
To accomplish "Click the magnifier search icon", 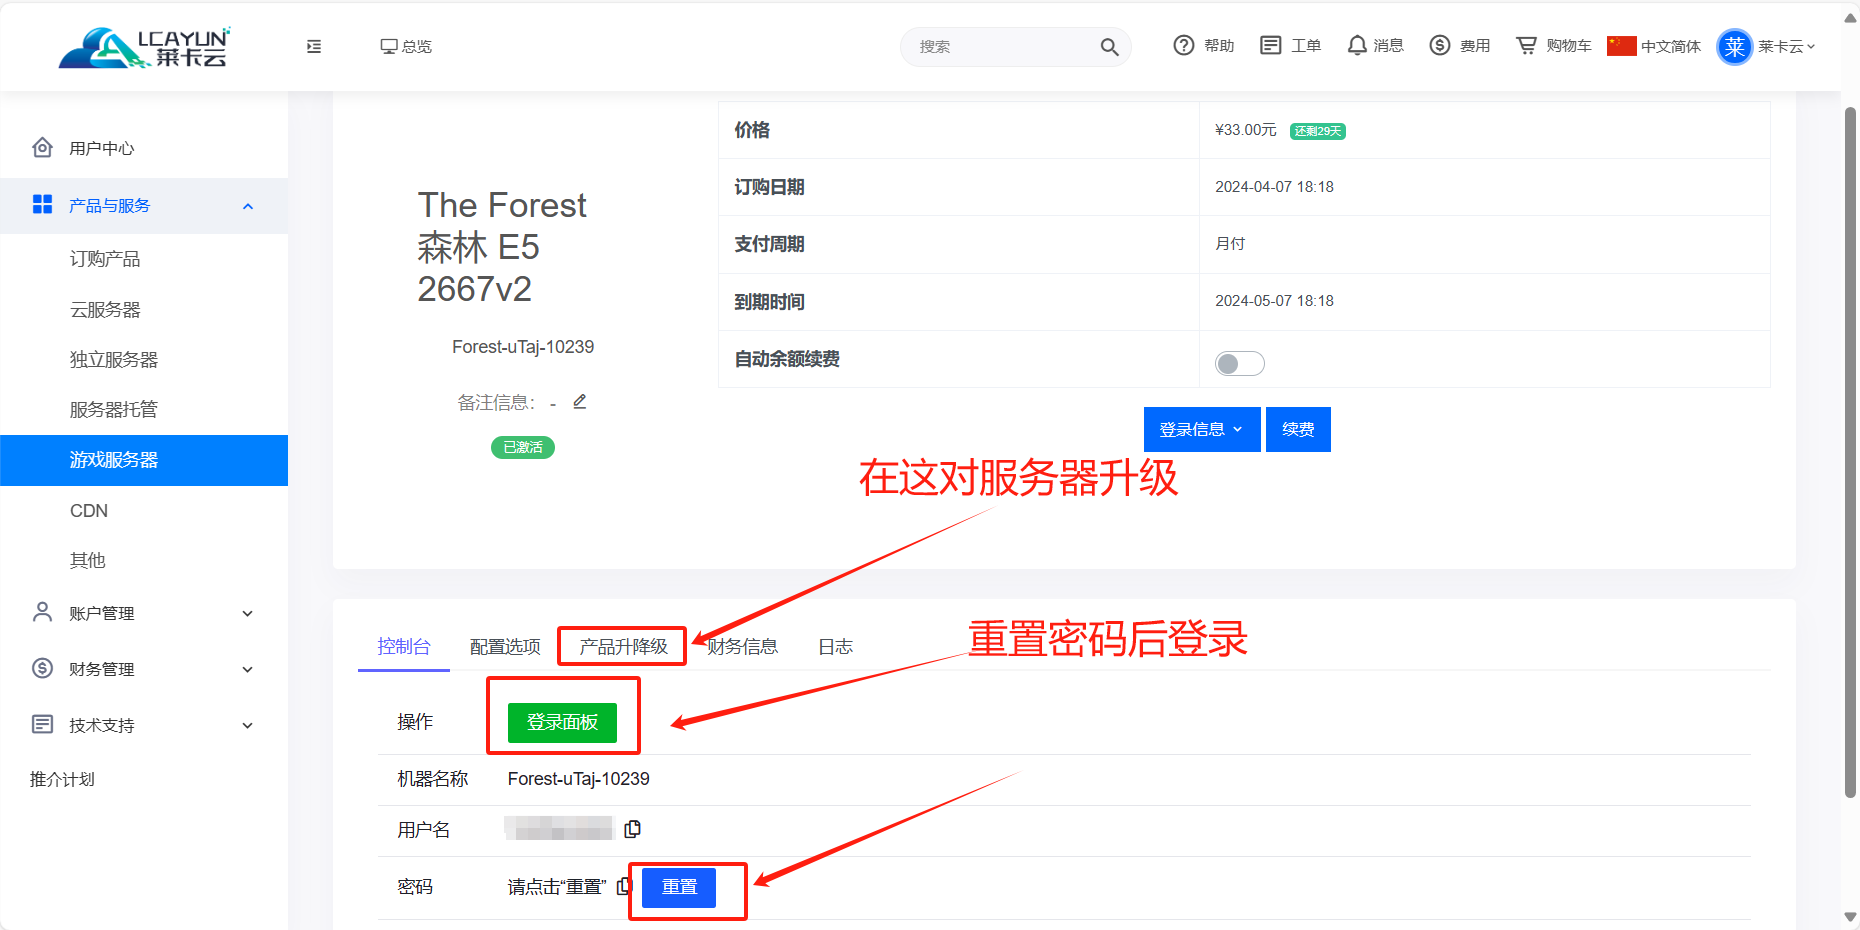I will pos(1109,47).
